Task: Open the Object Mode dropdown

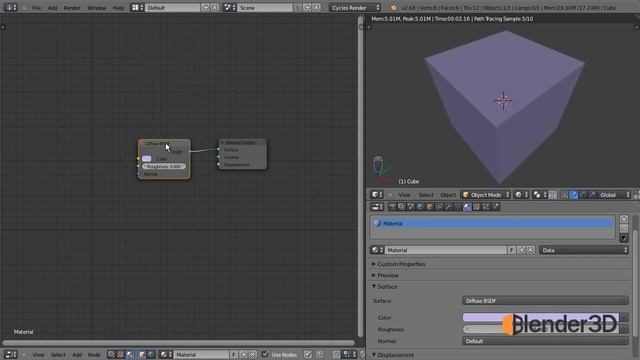Action: coord(486,195)
